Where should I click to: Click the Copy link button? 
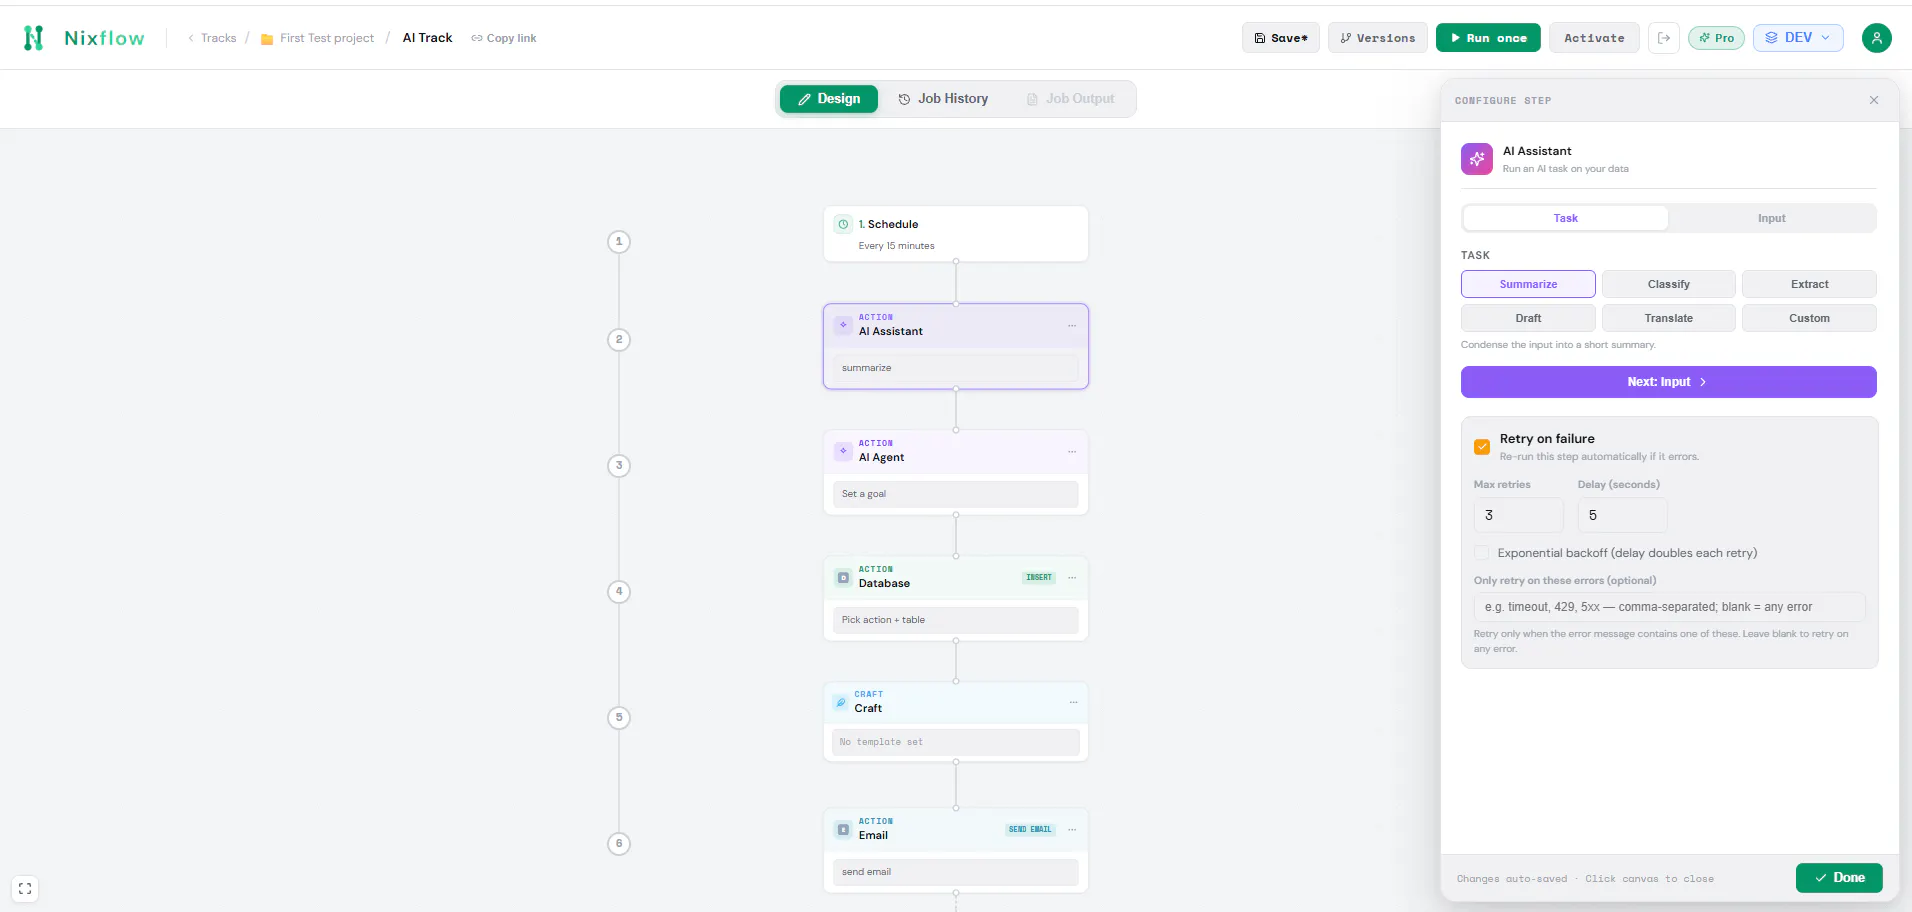(504, 38)
